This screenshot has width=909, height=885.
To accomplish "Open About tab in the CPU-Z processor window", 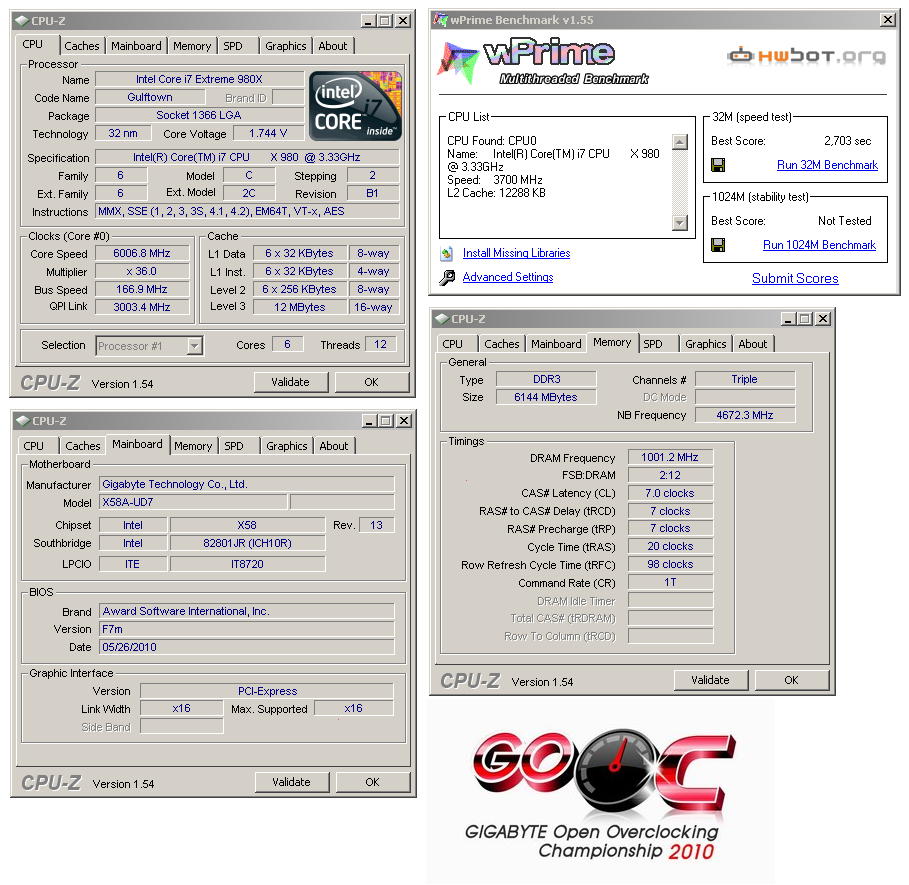I will click(333, 46).
